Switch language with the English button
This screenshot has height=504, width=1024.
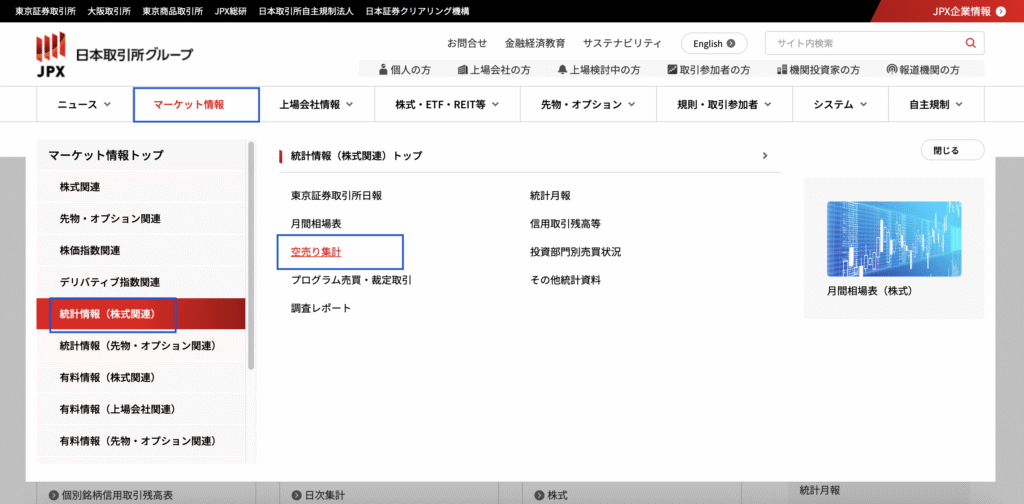(714, 43)
